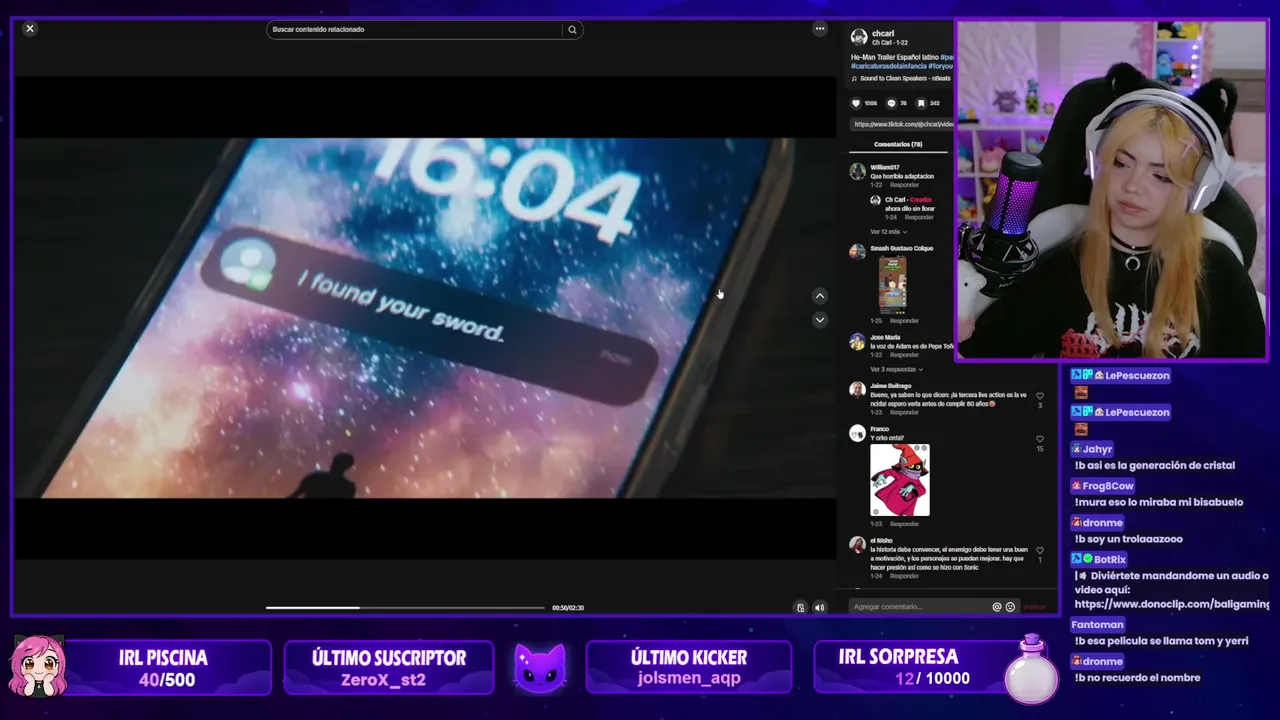Open the chcarl username link
Image resolution: width=1280 pixels, height=720 pixels.
(x=883, y=34)
